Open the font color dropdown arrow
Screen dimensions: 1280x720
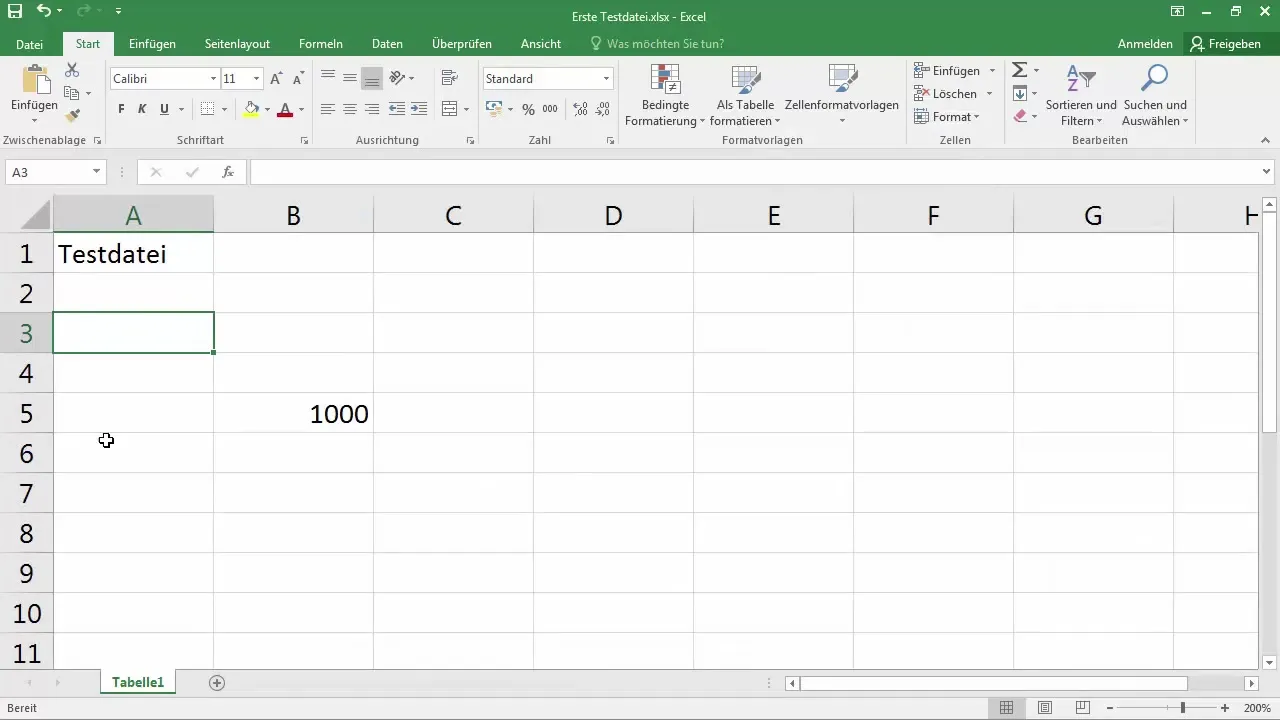click(302, 109)
